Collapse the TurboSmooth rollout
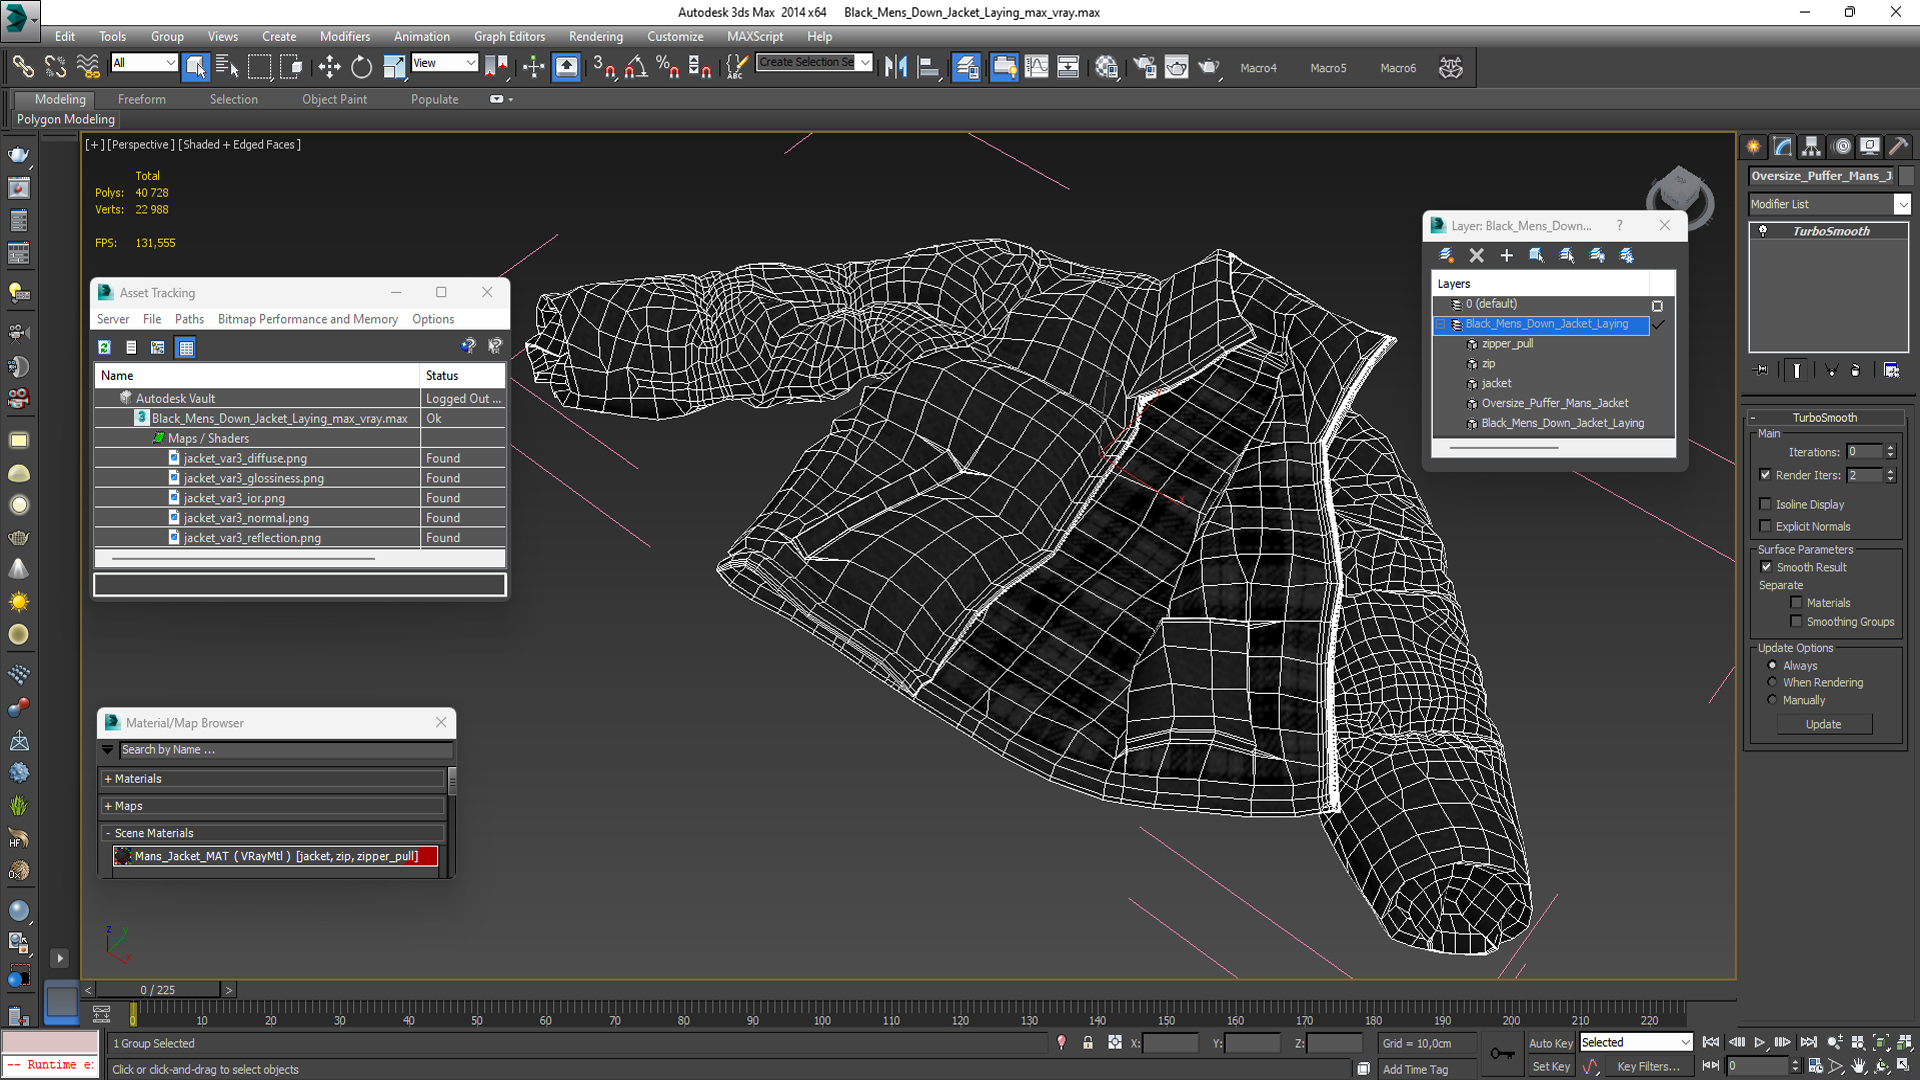 tap(1824, 417)
